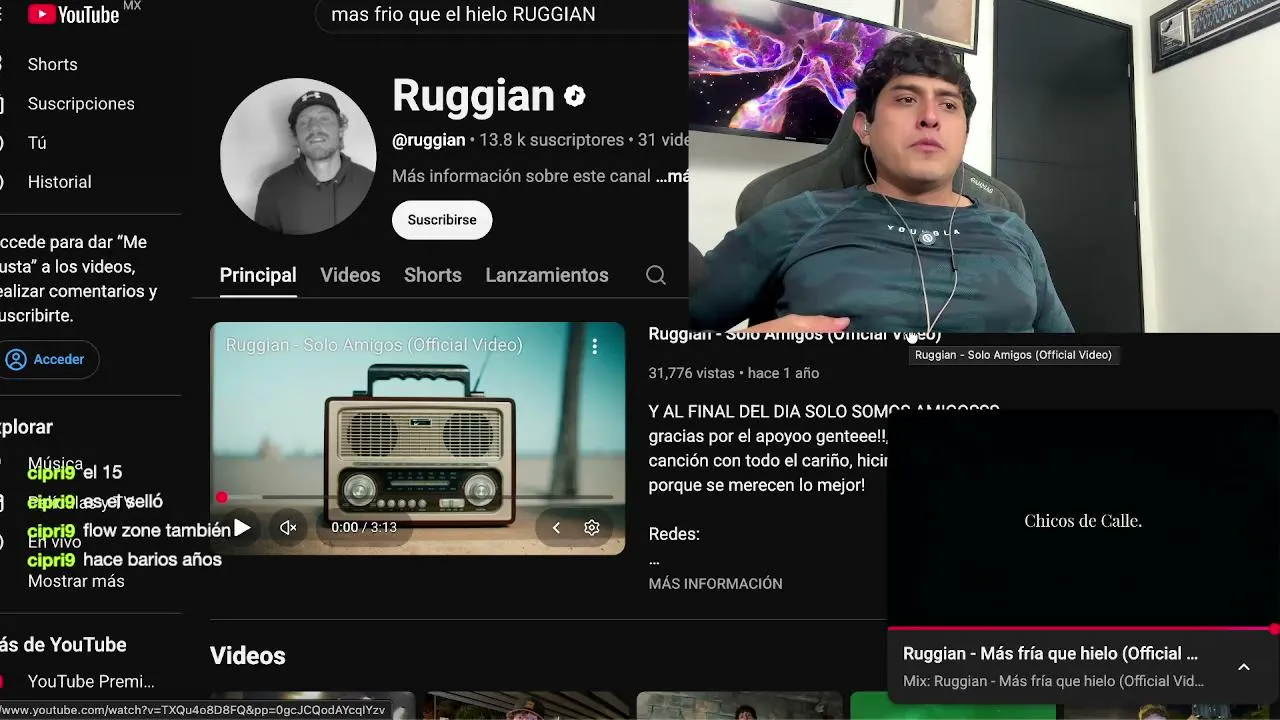Open Shorts from the left sidebar
This screenshot has height=720, width=1280.
[x=53, y=64]
